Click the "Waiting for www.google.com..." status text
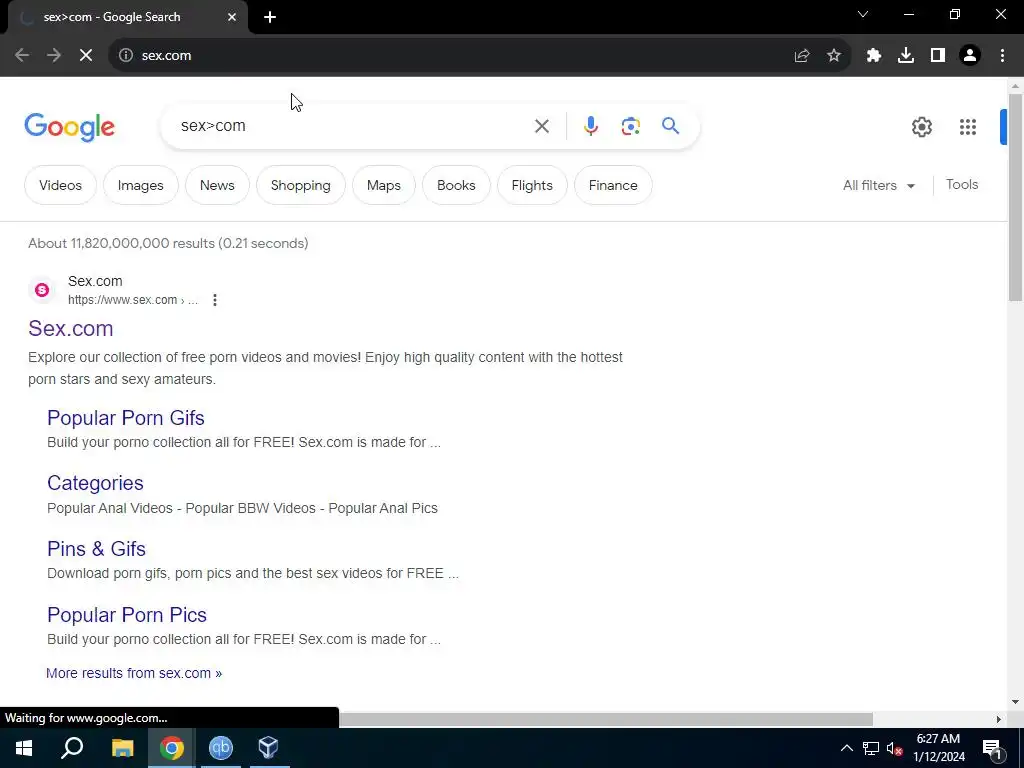 (86, 718)
